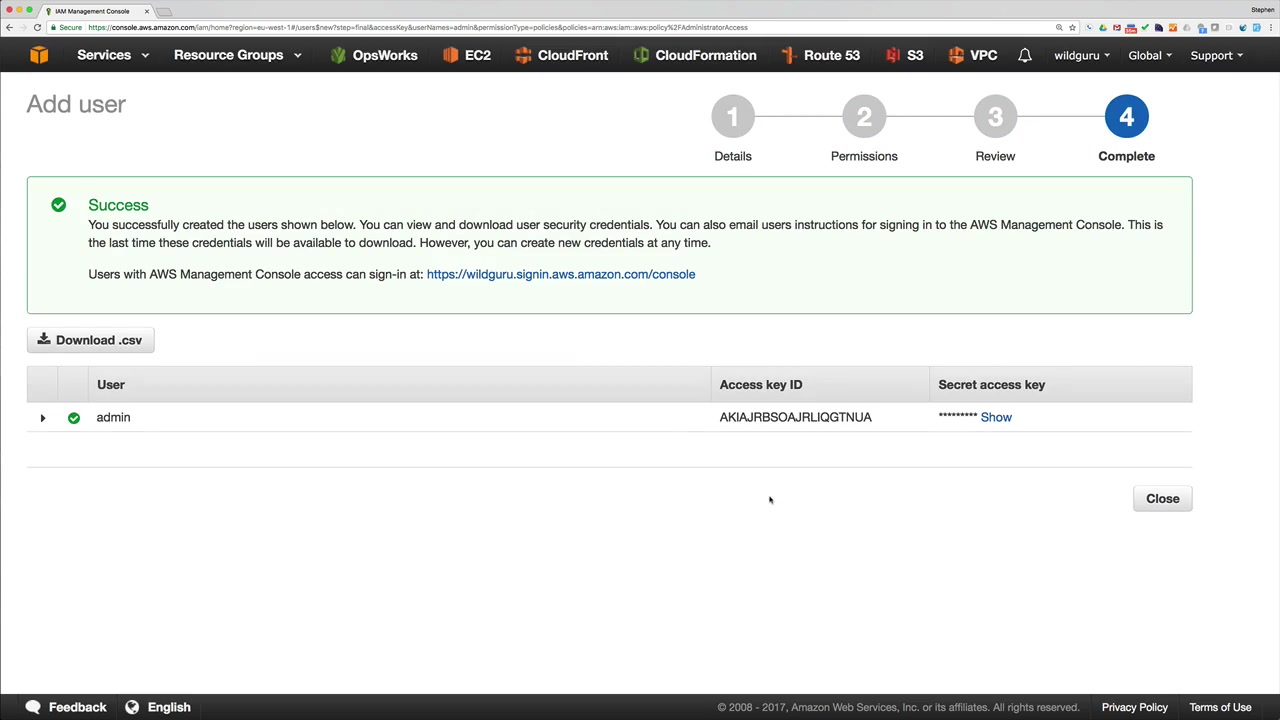1280x720 pixels.
Task: Click the zoom magnifier icon in address bar
Action: click(1059, 27)
